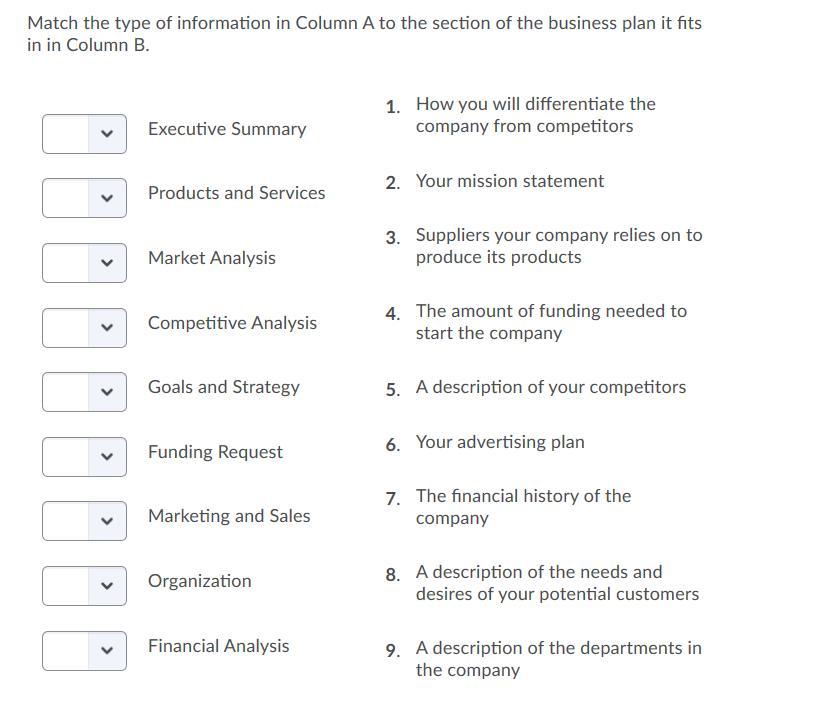Click the question instructions starting "Match the type"

coord(364,34)
